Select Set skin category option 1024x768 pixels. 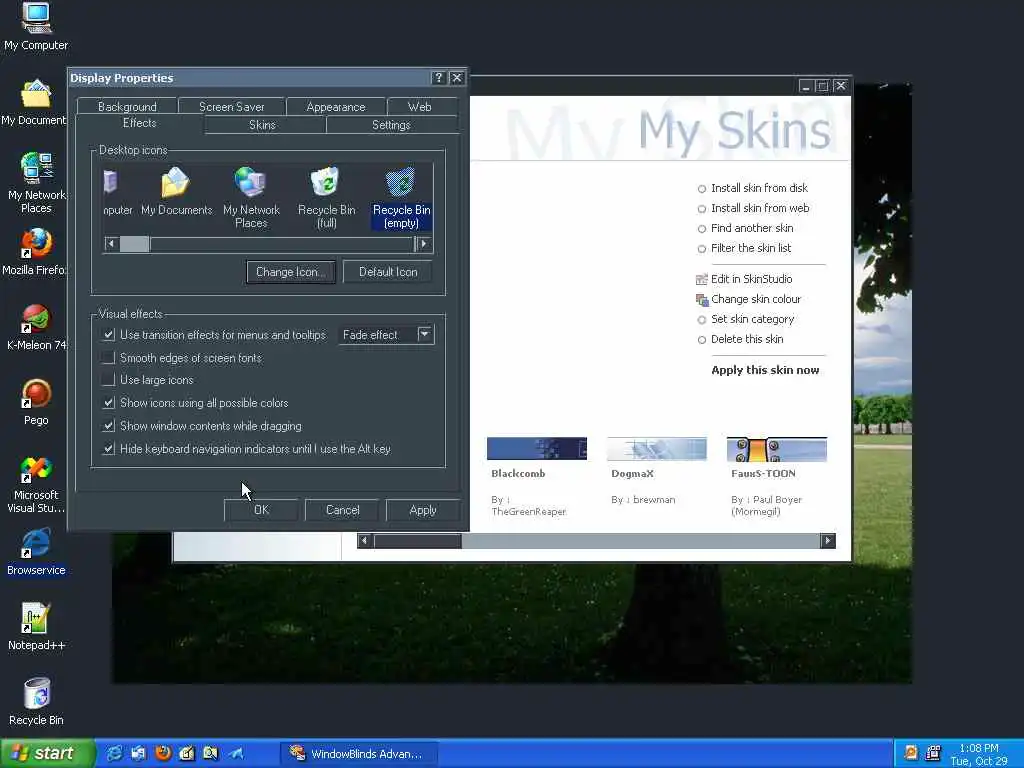(x=746, y=319)
